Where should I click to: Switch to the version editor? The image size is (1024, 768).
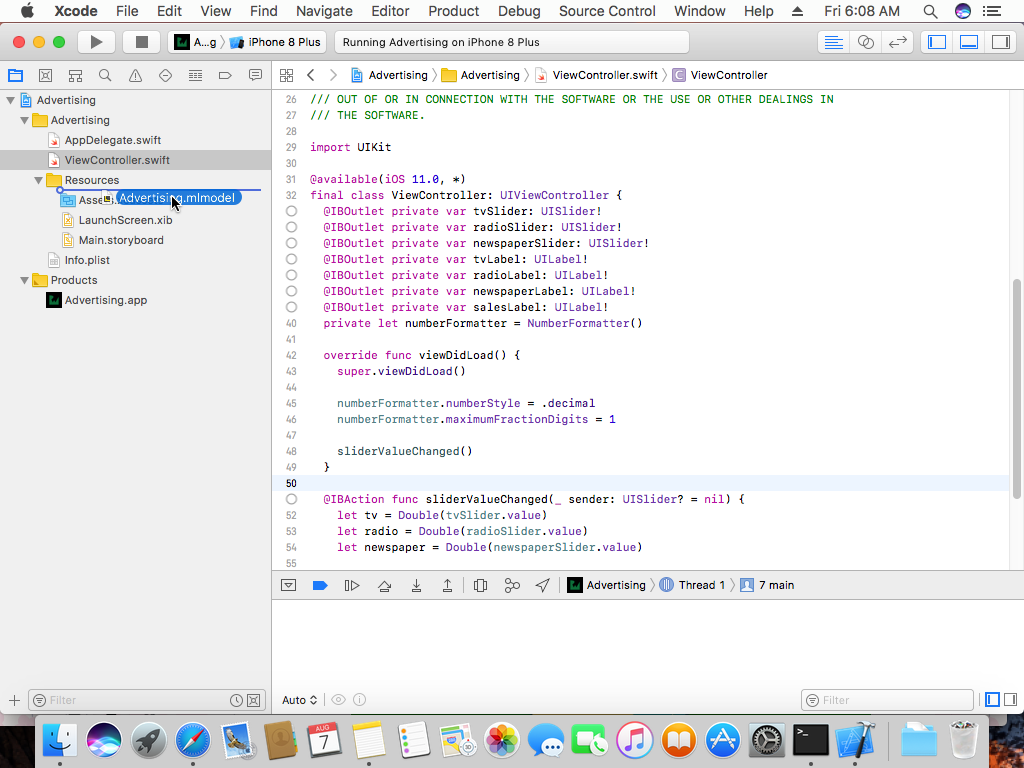coord(898,42)
